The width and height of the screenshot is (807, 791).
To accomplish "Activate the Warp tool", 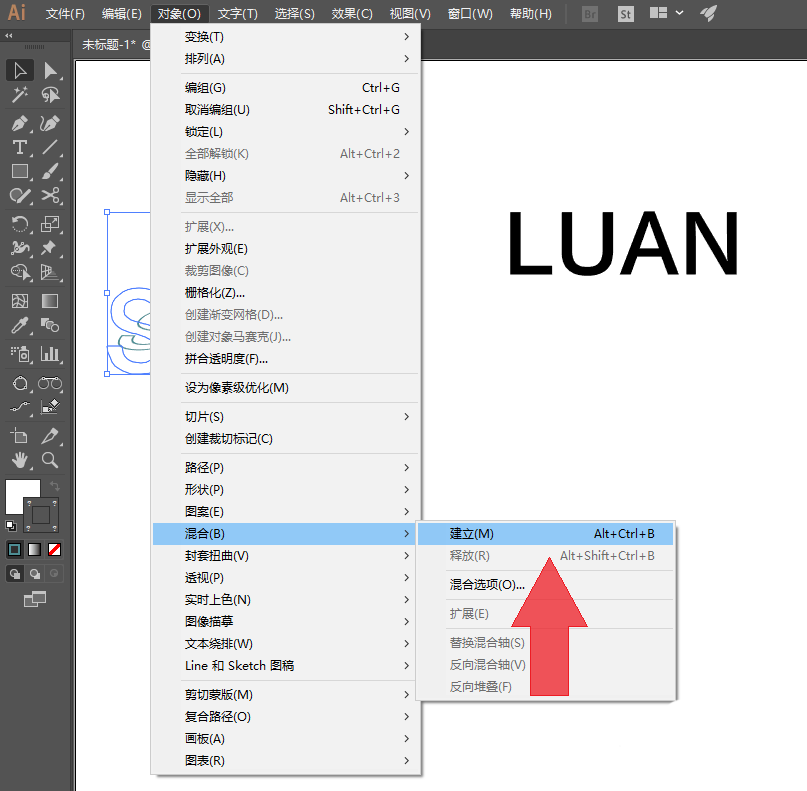I will (x=20, y=248).
